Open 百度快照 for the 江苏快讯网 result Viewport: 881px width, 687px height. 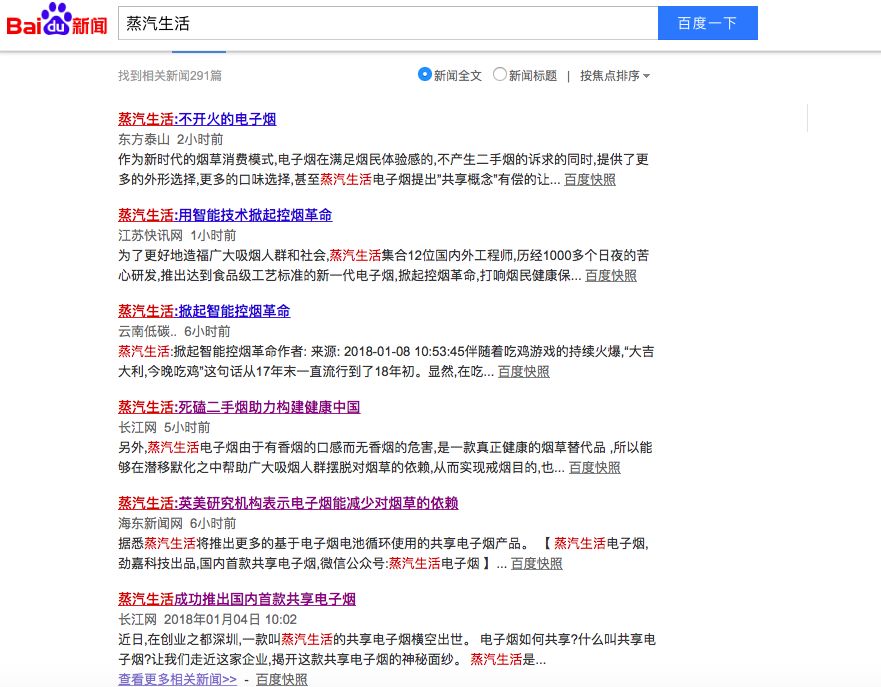611,276
